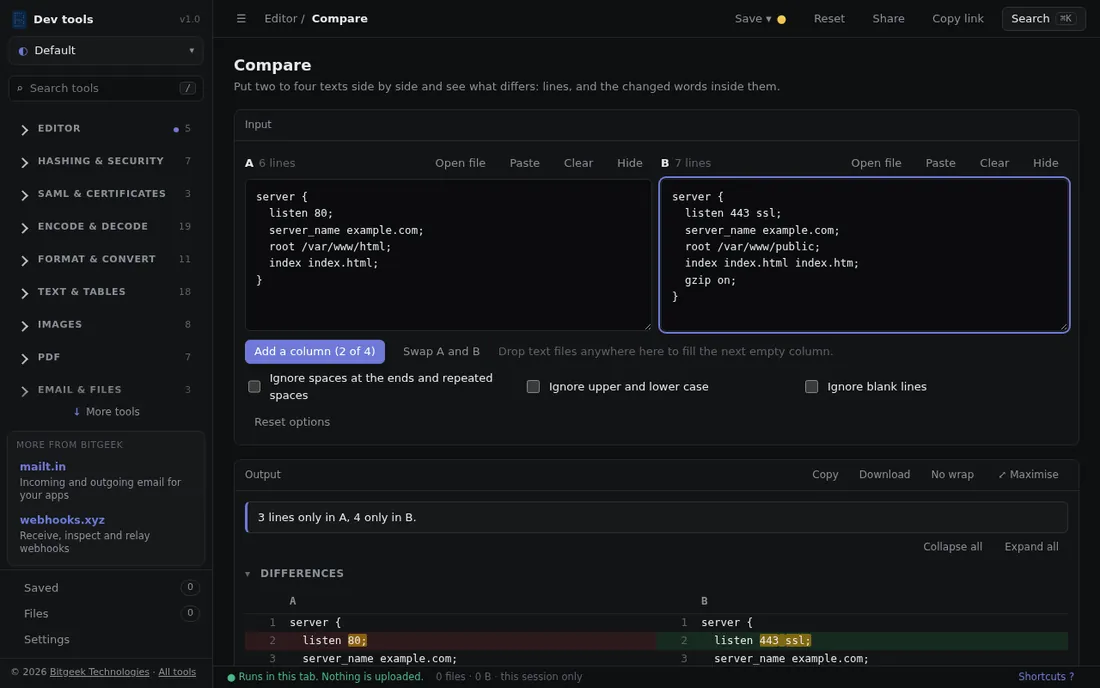Open the Files section

coord(106,614)
